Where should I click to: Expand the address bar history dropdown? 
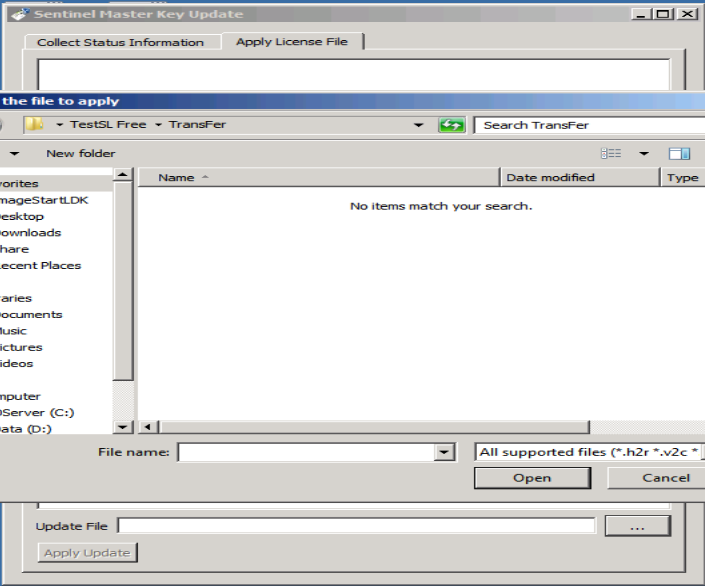pyautogui.click(x=419, y=125)
